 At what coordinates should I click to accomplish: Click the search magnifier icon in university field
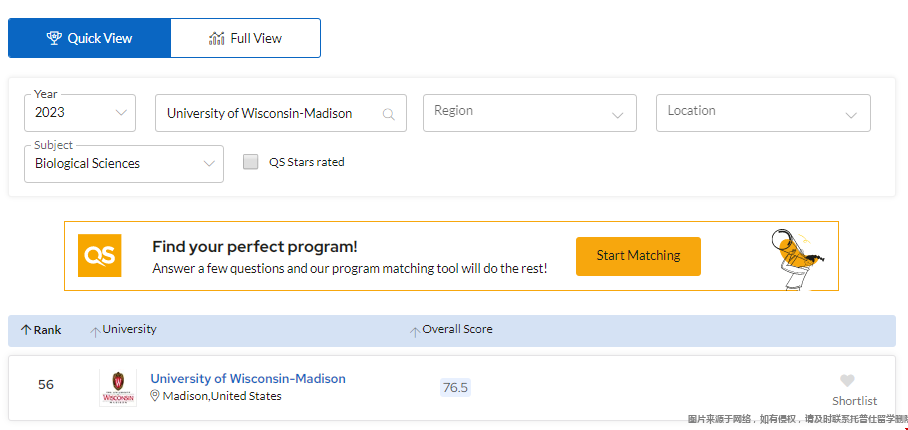point(389,114)
